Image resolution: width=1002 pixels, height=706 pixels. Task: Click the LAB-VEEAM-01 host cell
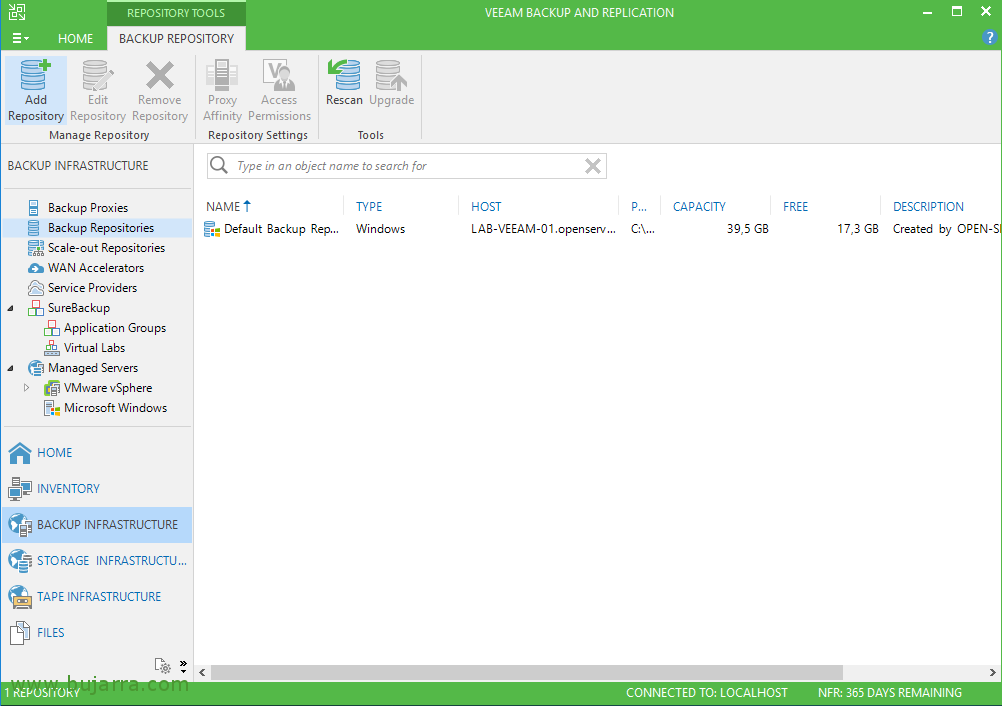(x=543, y=229)
